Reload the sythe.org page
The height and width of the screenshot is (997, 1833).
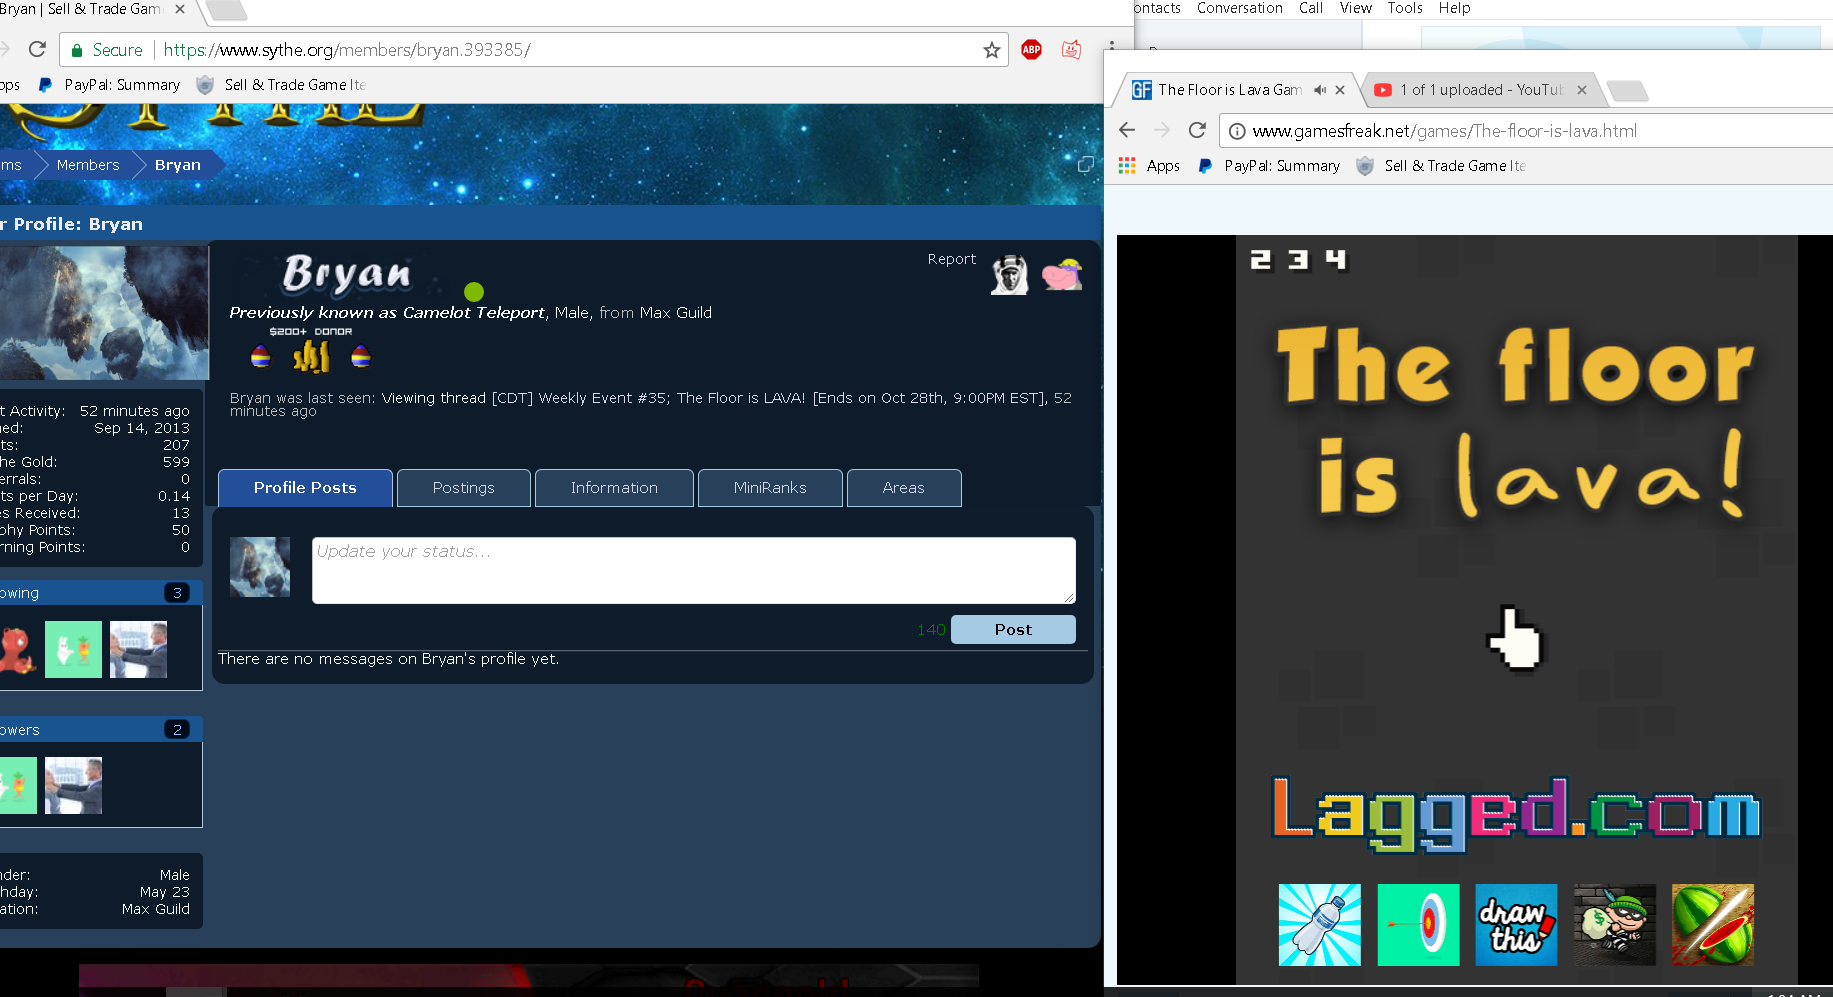[37, 49]
